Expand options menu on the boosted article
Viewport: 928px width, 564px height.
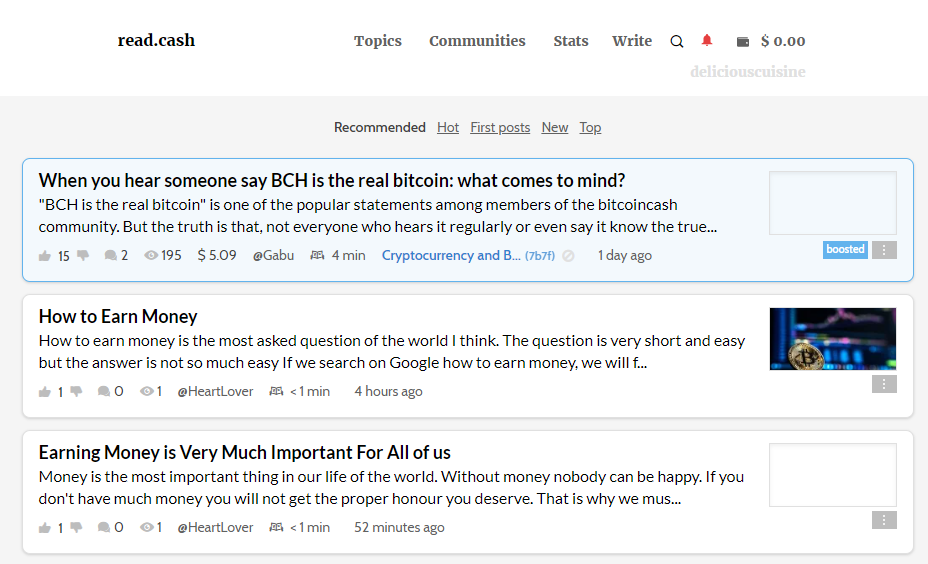tap(884, 250)
